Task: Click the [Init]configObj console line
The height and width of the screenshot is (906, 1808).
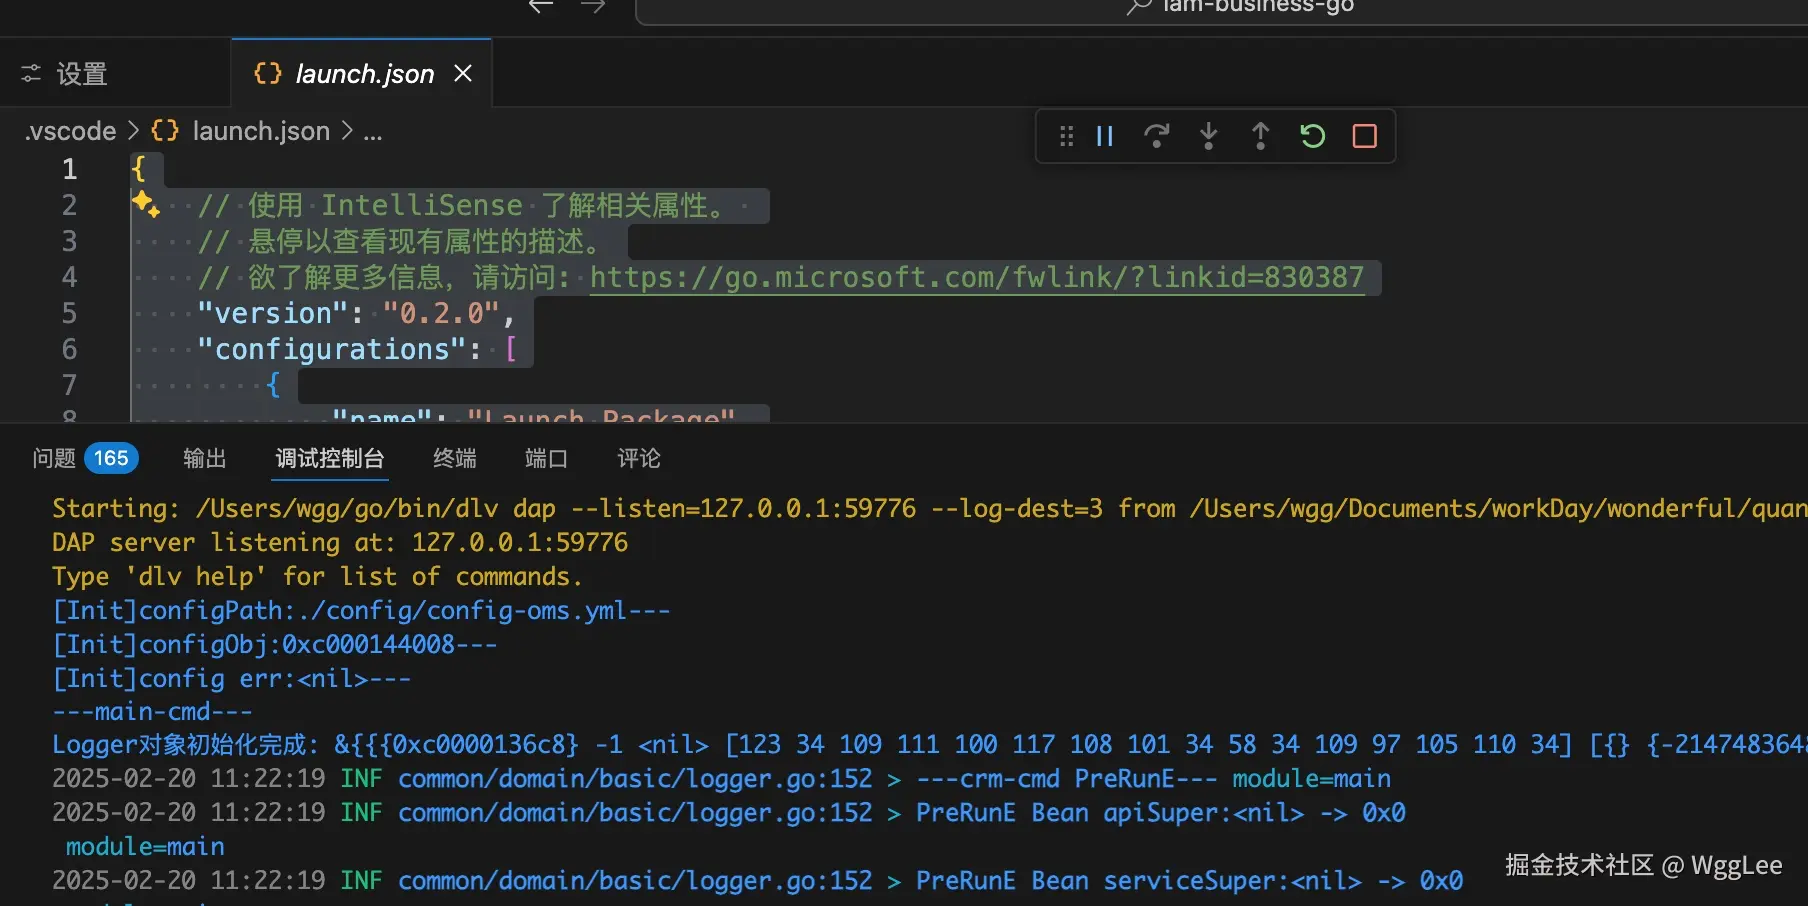Action: pos(275,644)
